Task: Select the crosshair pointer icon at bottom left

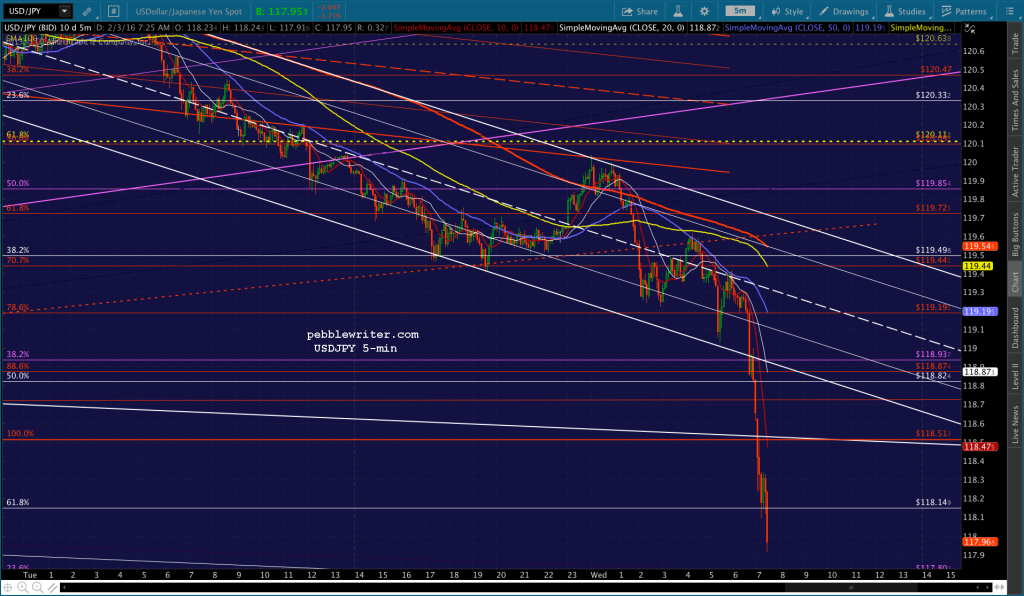Action: [x=8, y=588]
